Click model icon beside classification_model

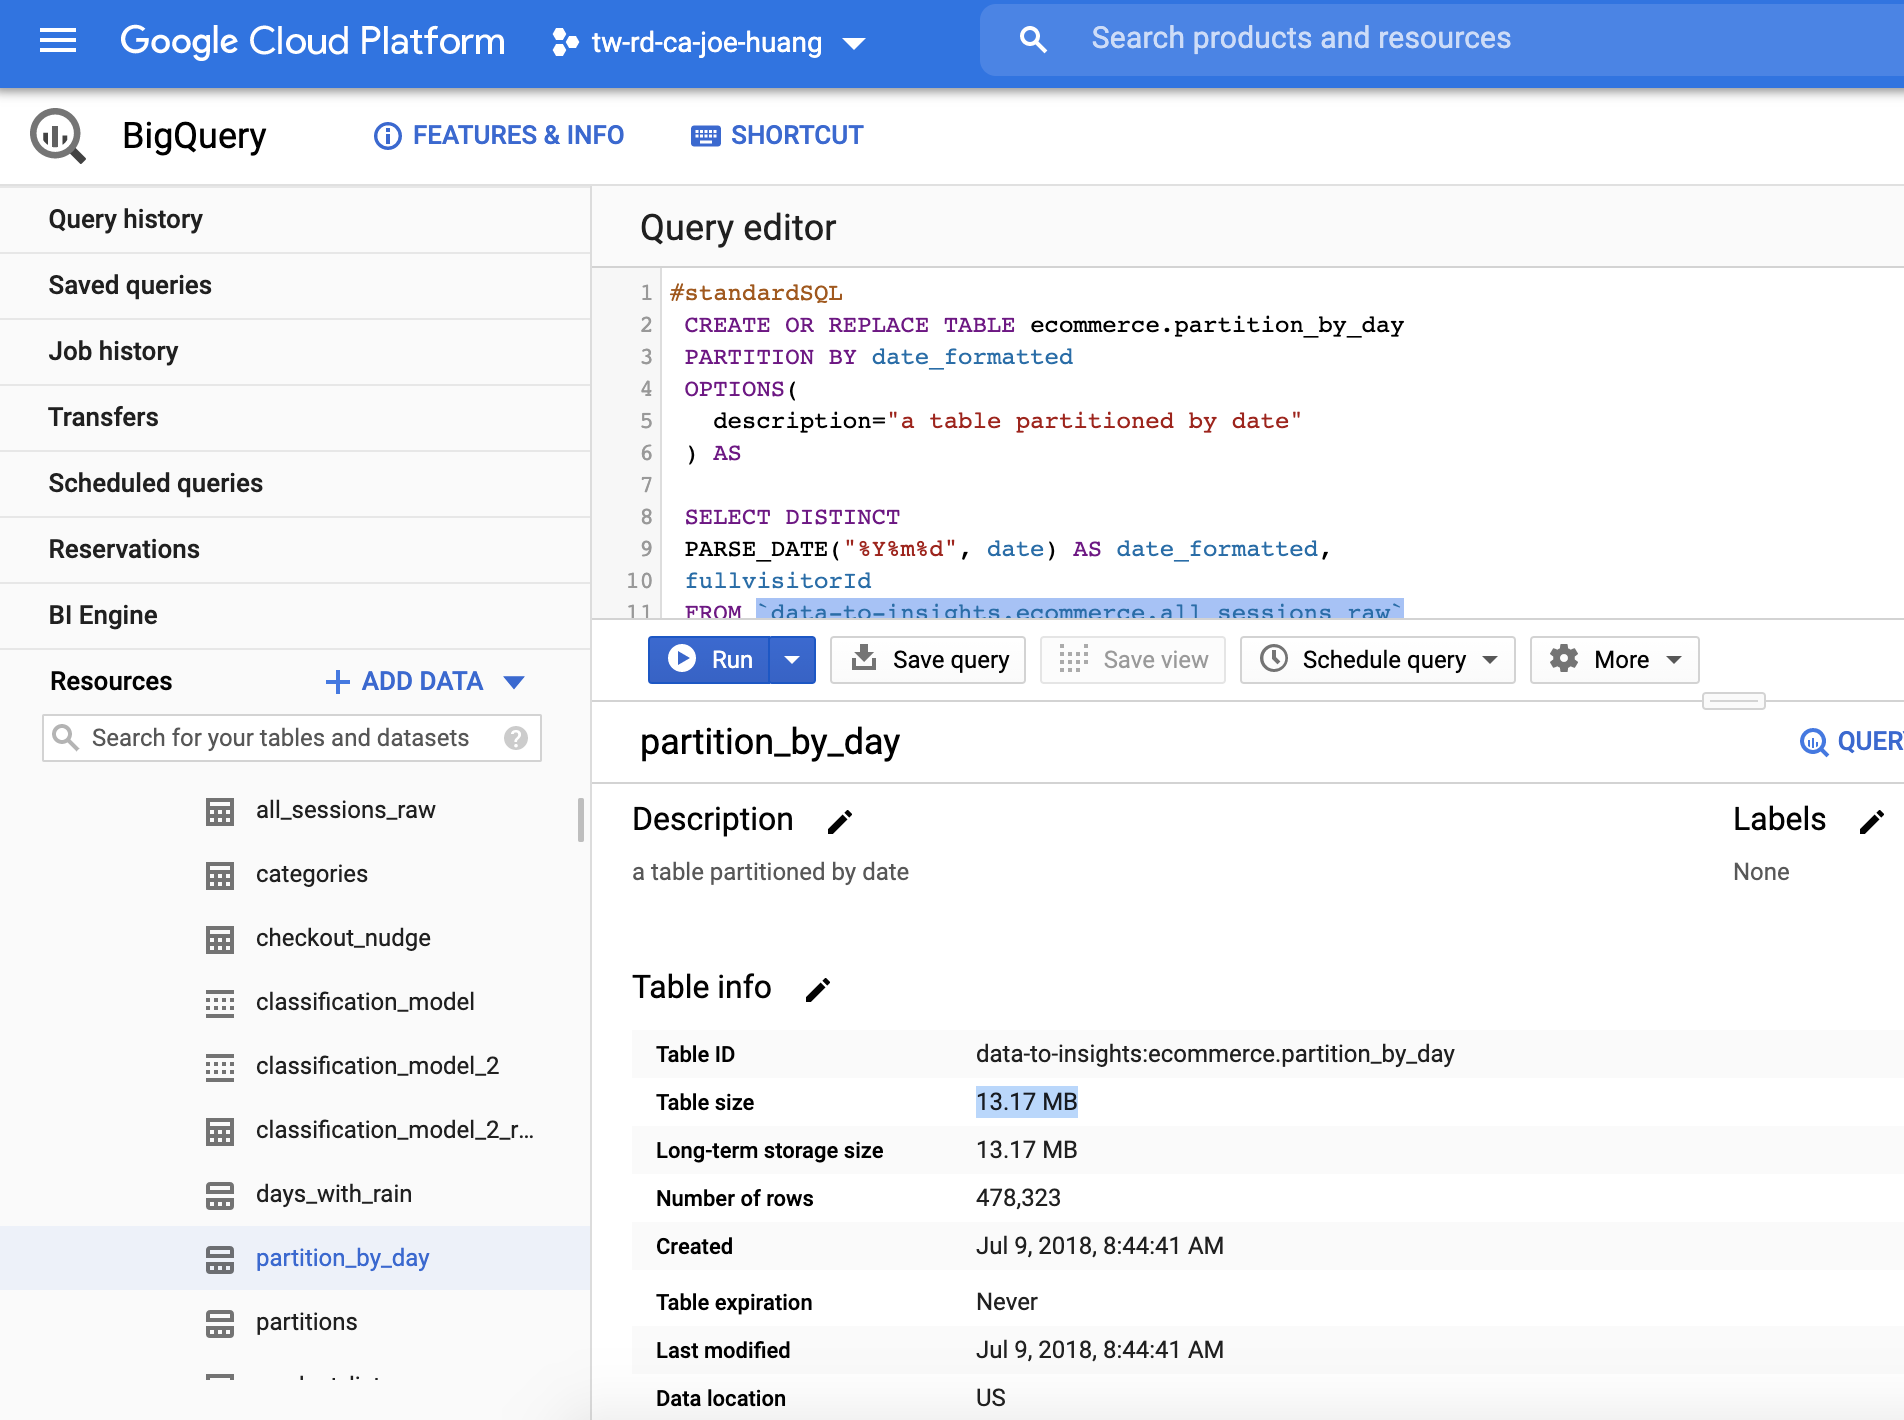click(220, 1003)
